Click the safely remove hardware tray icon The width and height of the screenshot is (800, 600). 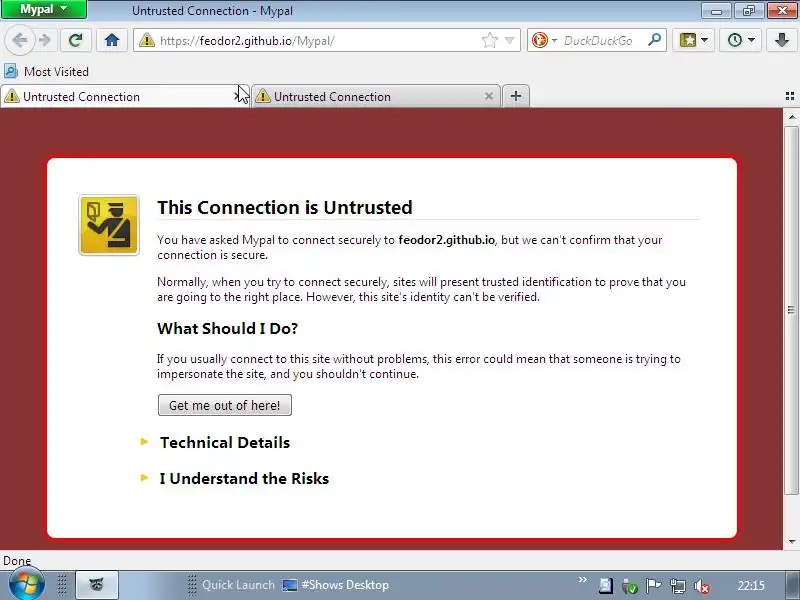630,586
